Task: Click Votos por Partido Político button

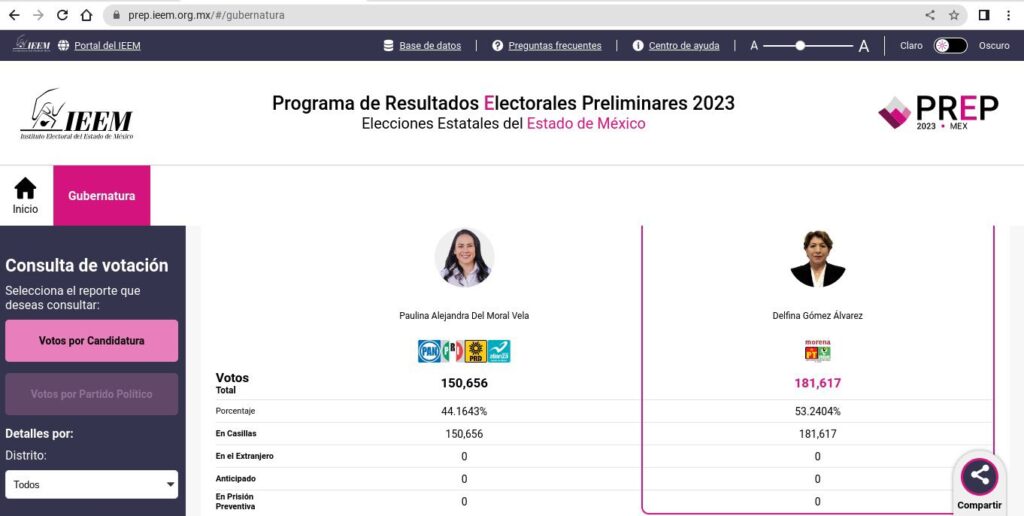Action: 92,394
